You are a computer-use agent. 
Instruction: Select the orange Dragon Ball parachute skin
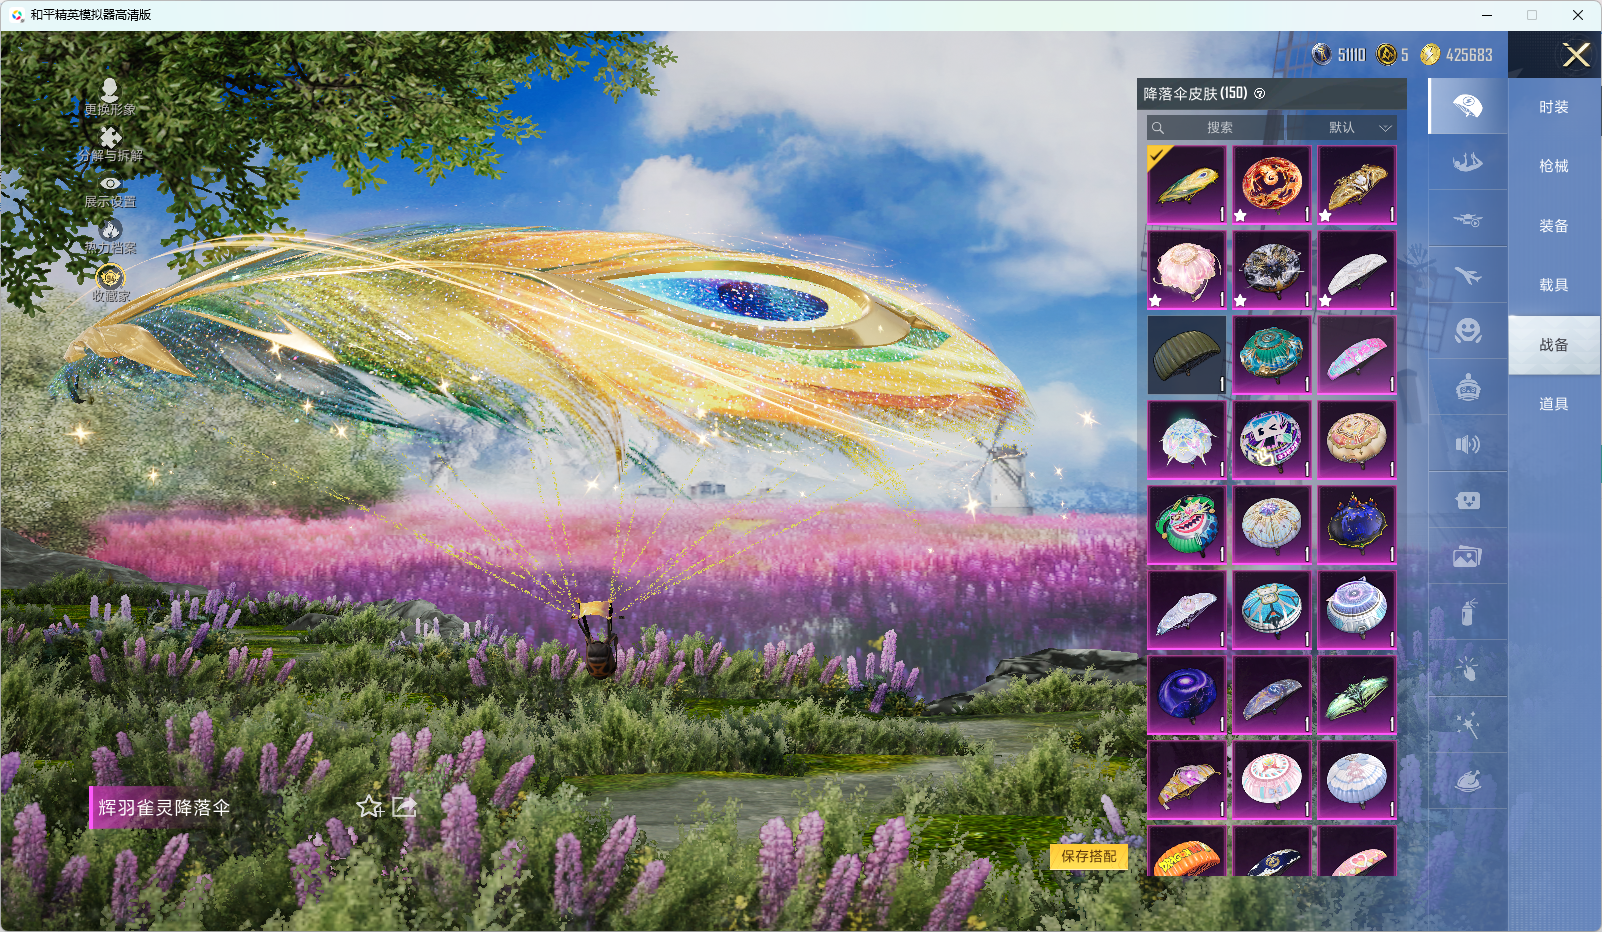coord(1187,851)
